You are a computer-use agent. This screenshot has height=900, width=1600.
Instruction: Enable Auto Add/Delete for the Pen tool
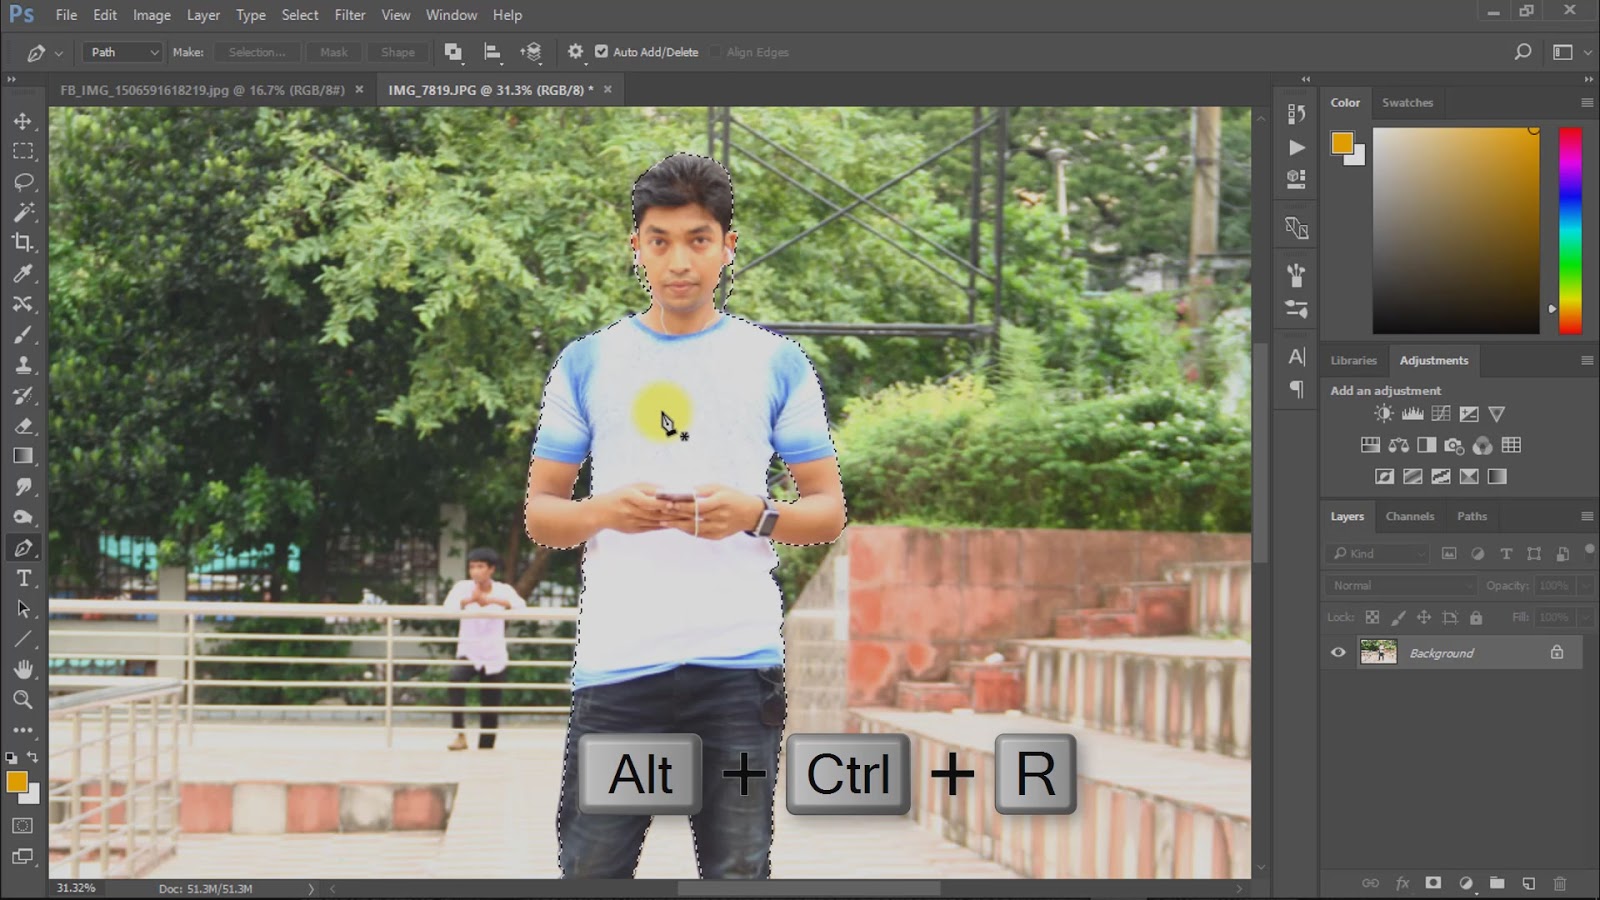pyautogui.click(x=601, y=52)
